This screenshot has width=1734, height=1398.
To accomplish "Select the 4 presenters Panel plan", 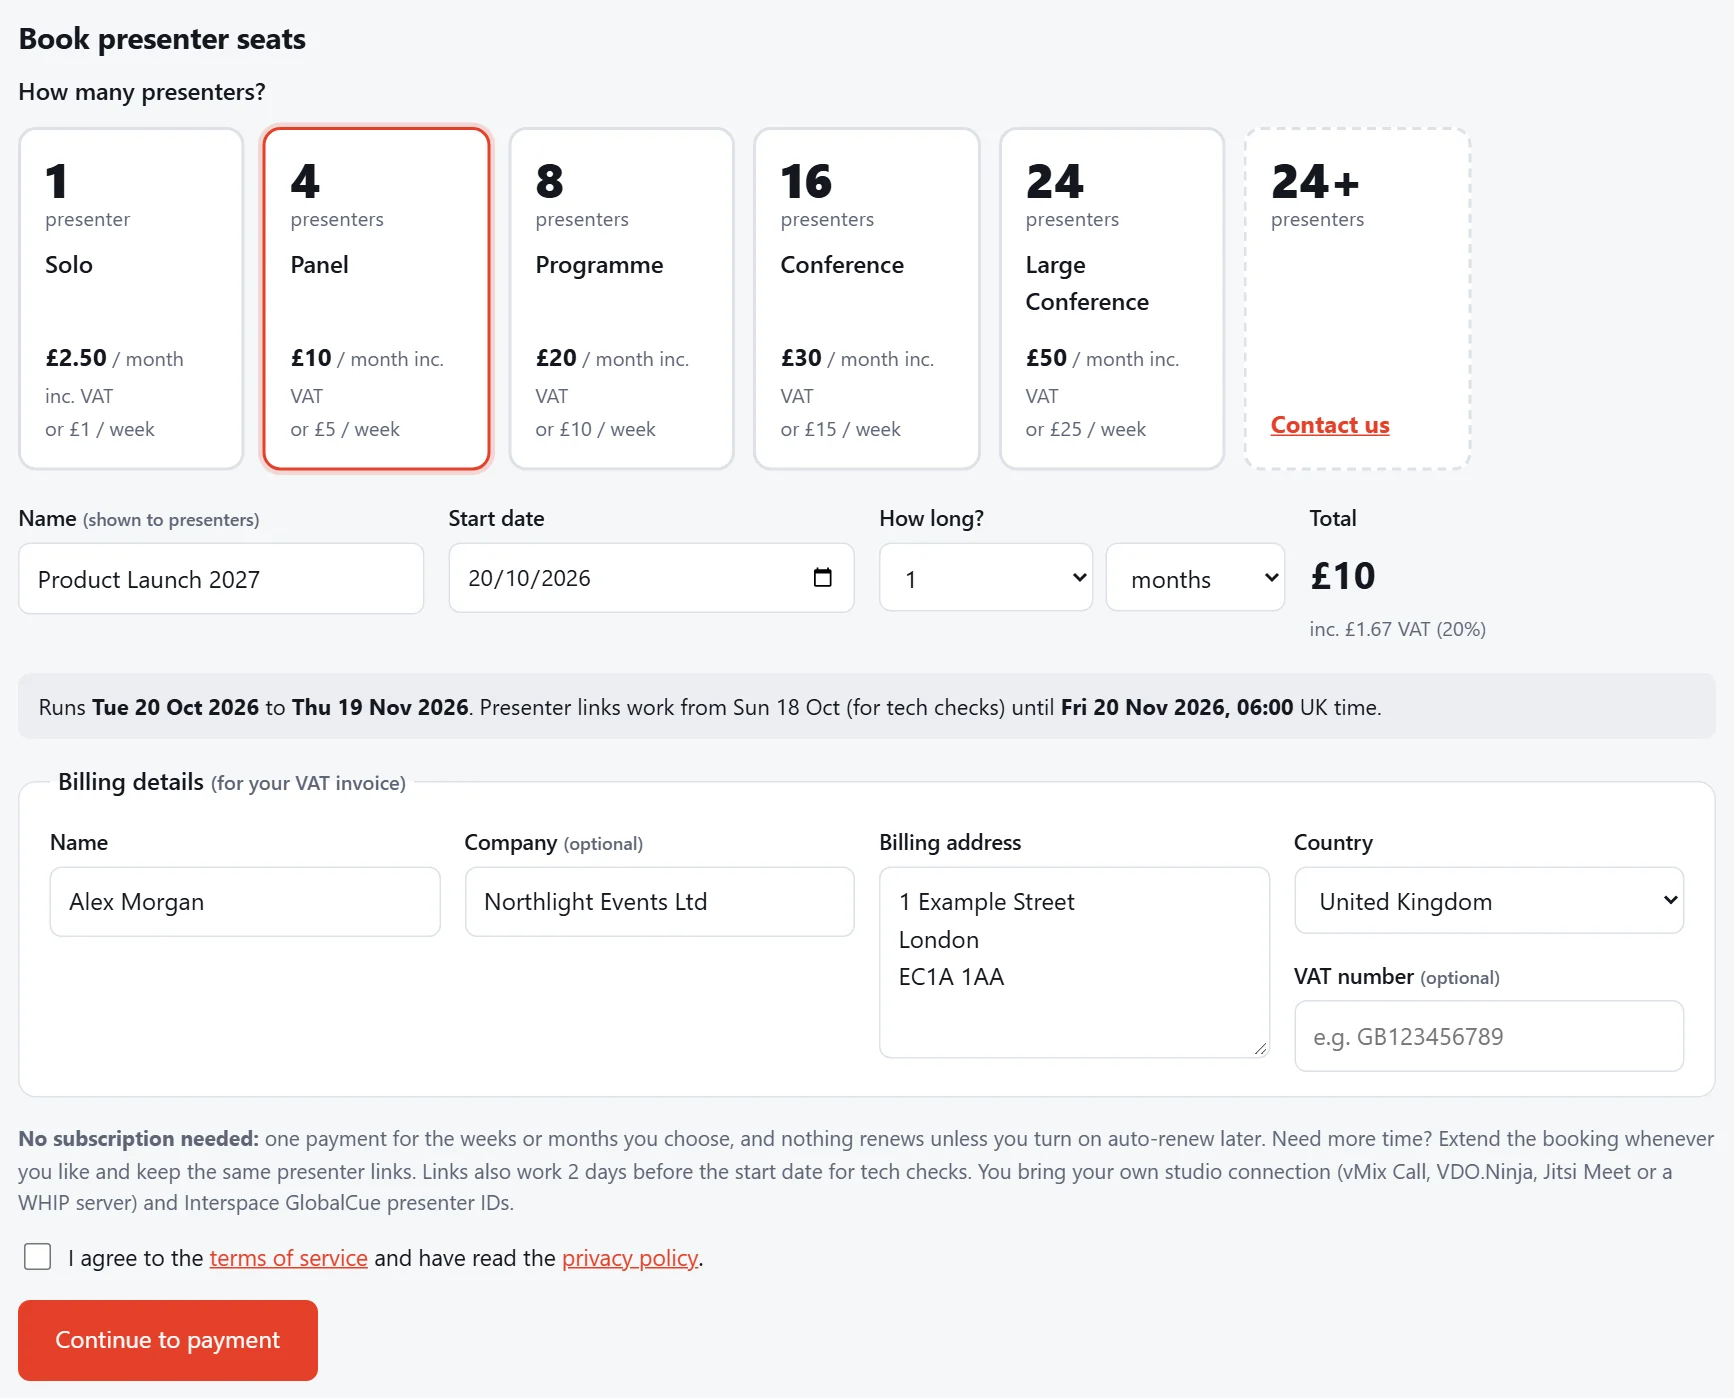I will [376, 298].
